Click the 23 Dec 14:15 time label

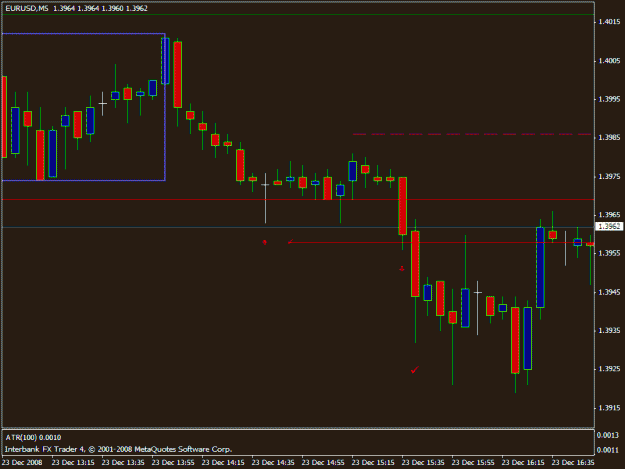223,462
